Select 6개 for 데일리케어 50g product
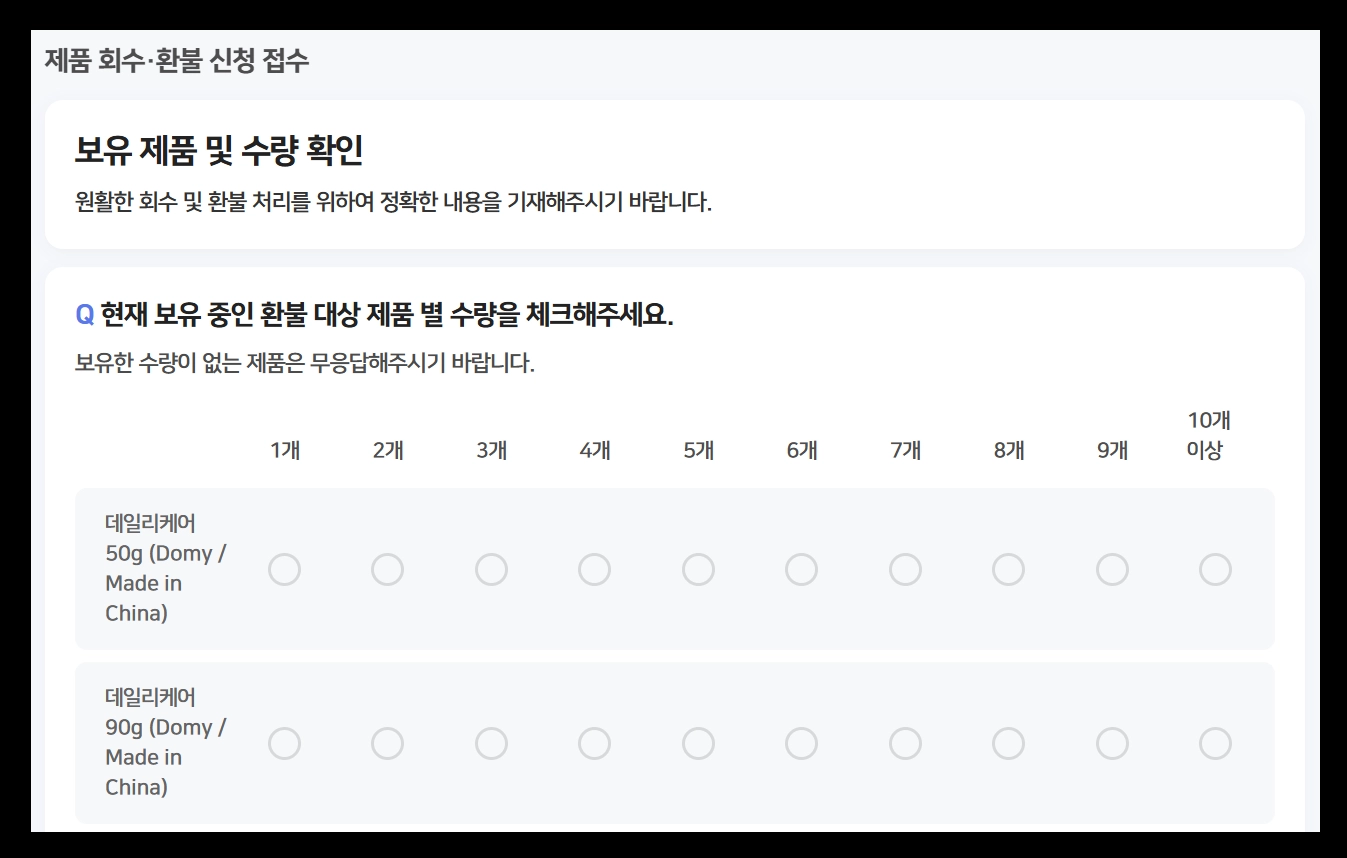 click(x=801, y=569)
